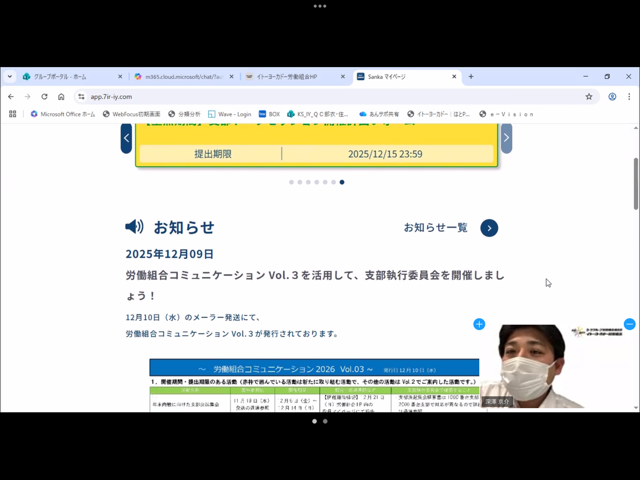
Task: Switch to the グループポータル・ホーム tab
Action: click(65, 76)
